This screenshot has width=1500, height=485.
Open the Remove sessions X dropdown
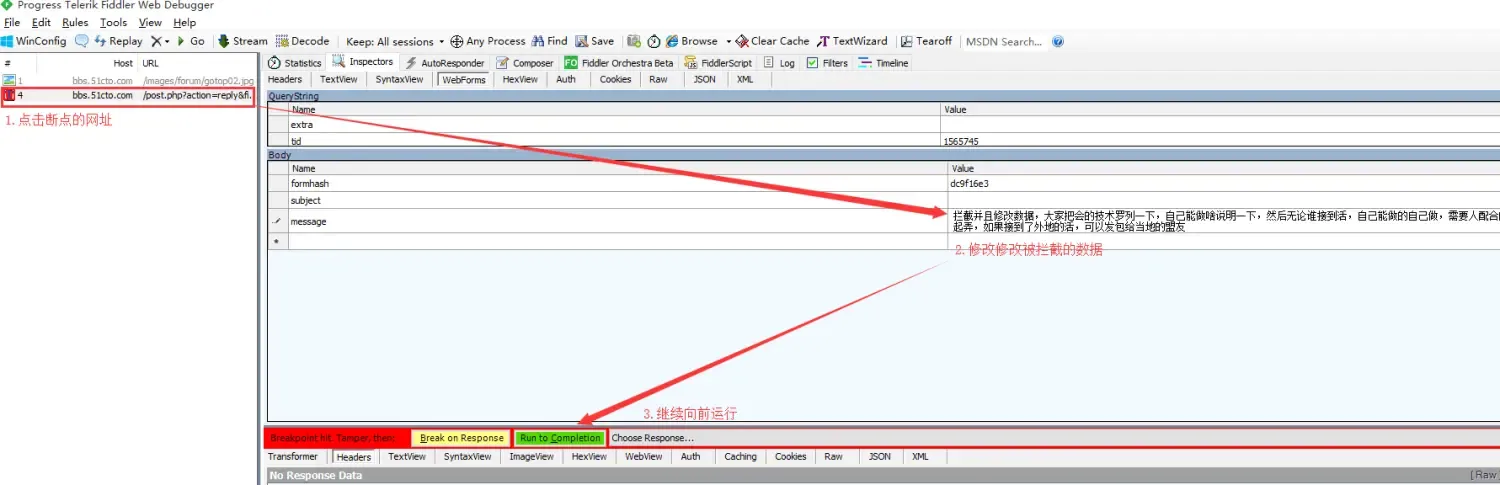pyautogui.click(x=160, y=41)
